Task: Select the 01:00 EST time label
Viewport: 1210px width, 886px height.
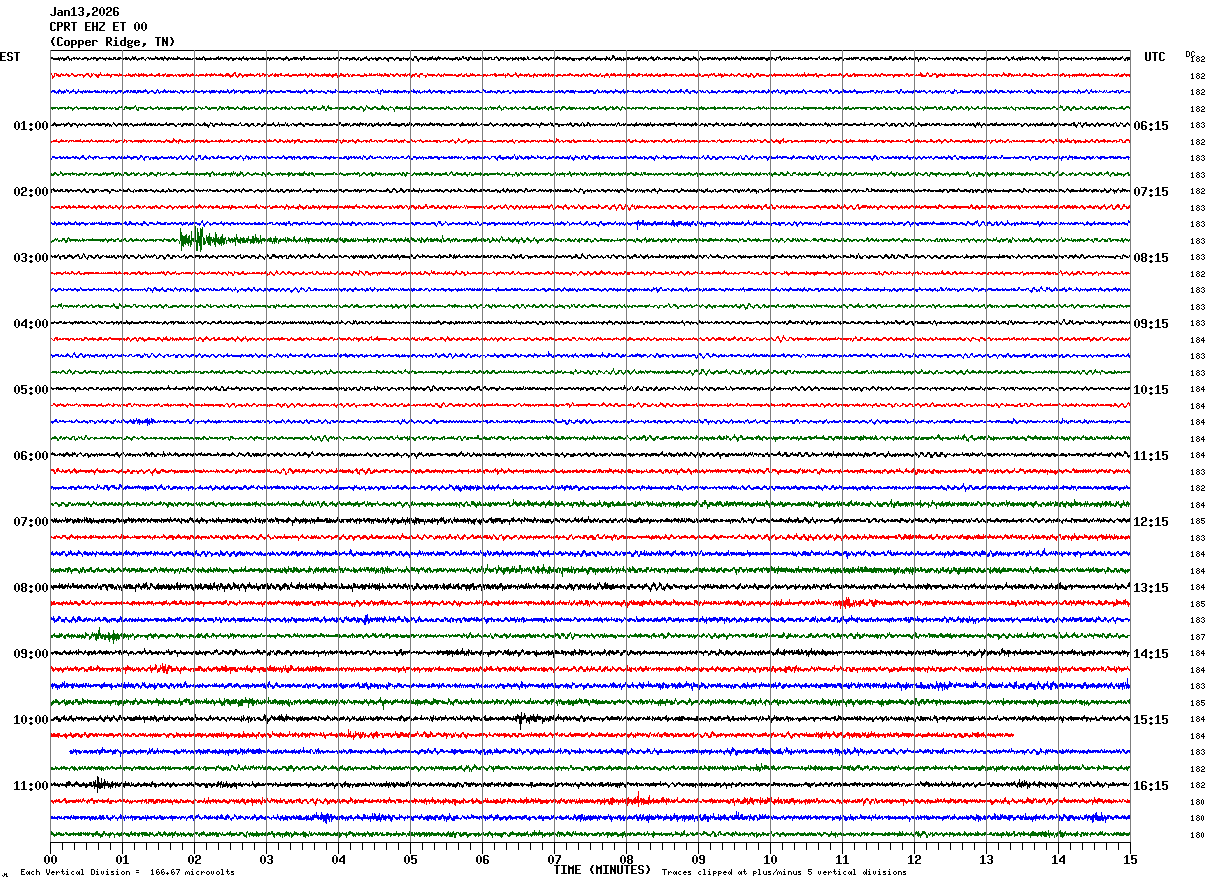Action: (31, 126)
